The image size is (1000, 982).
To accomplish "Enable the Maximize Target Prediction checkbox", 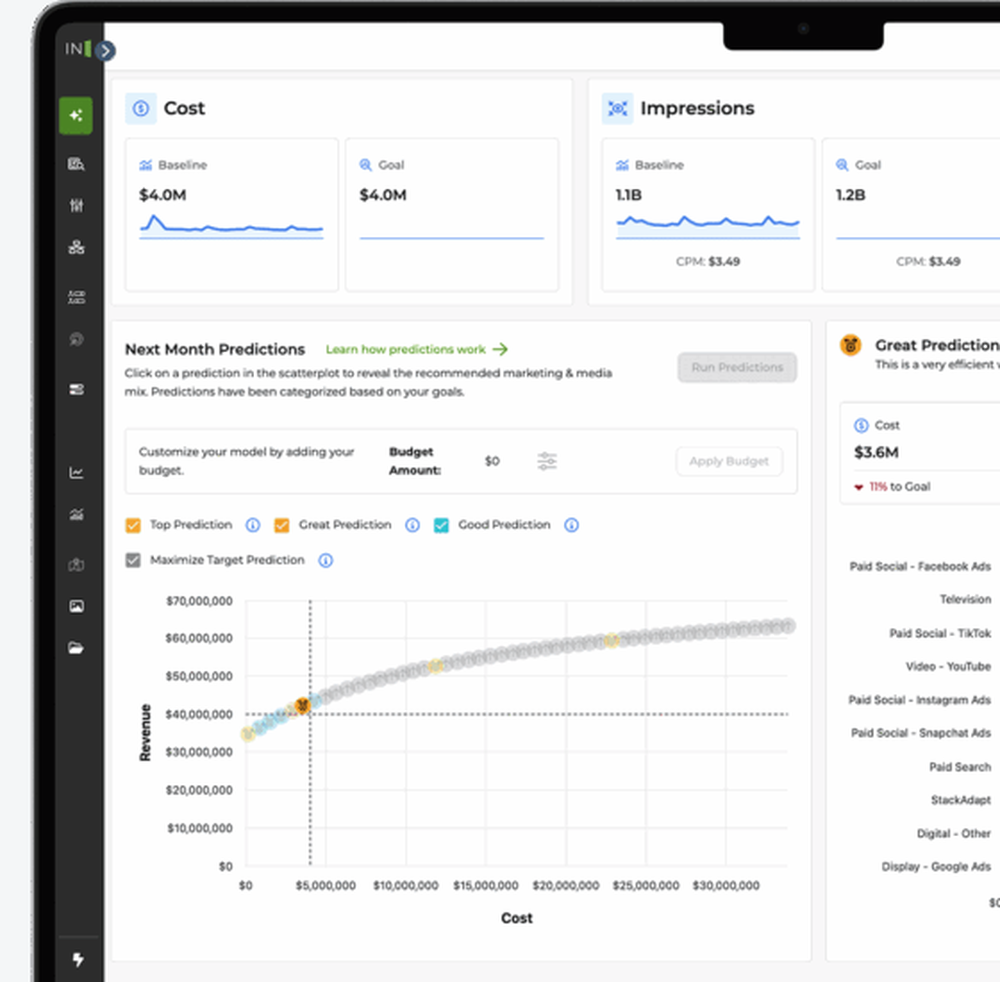I will tap(133, 560).
